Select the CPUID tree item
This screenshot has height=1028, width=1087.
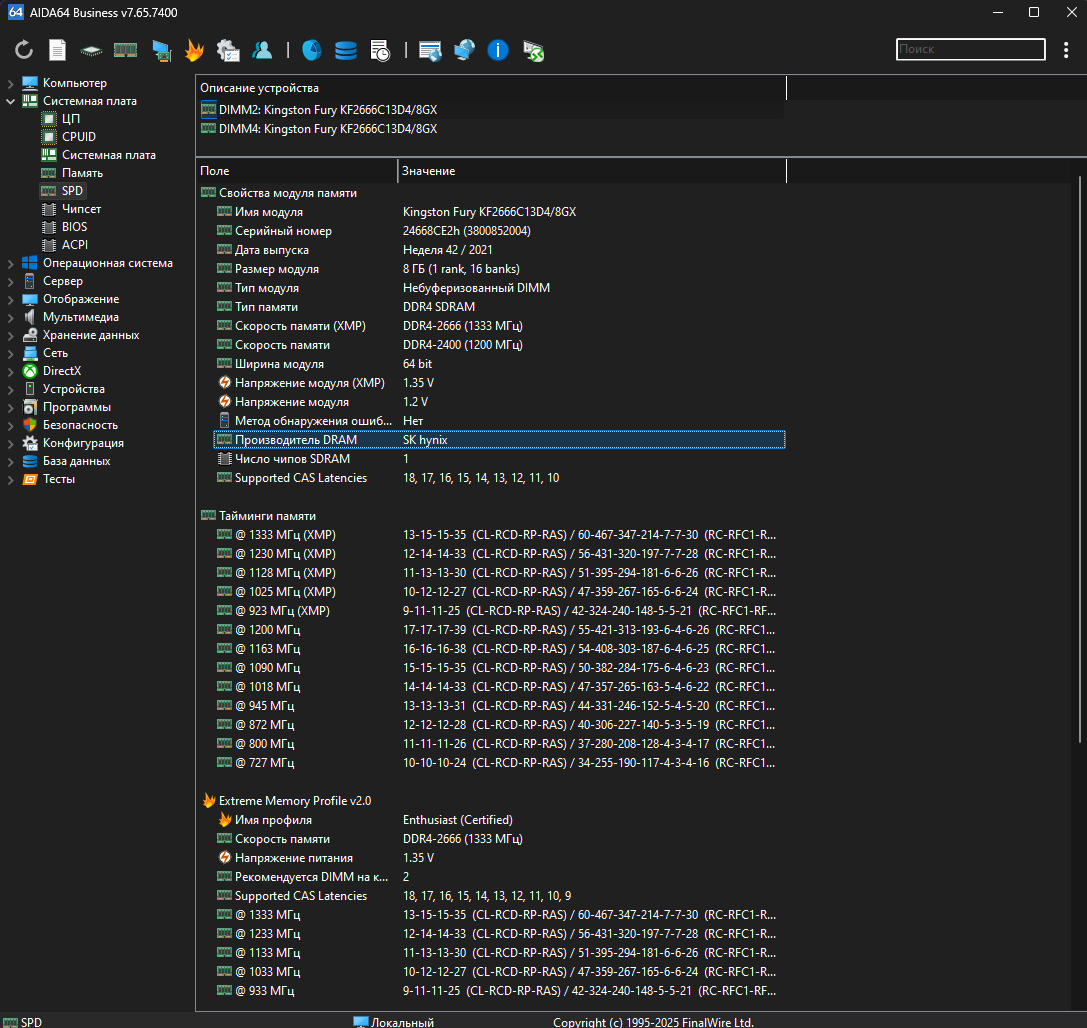pyautogui.click(x=78, y=137)
